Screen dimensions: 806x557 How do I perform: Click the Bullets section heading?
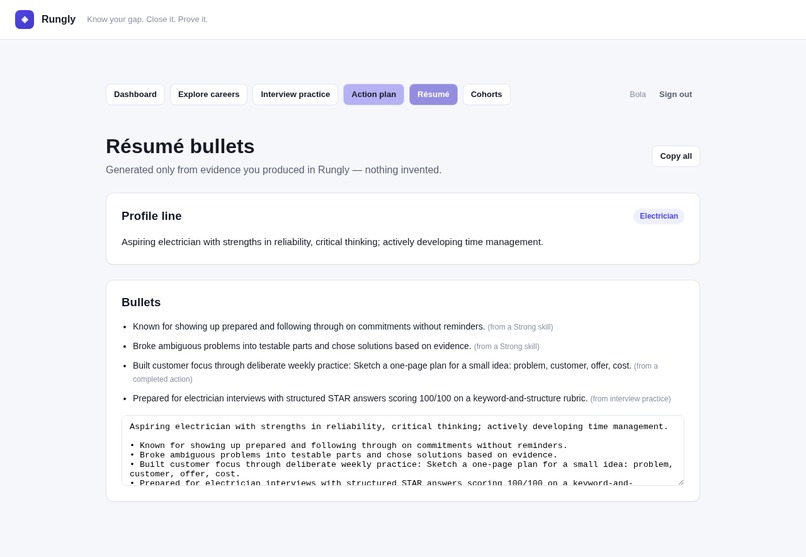(141, 303)
